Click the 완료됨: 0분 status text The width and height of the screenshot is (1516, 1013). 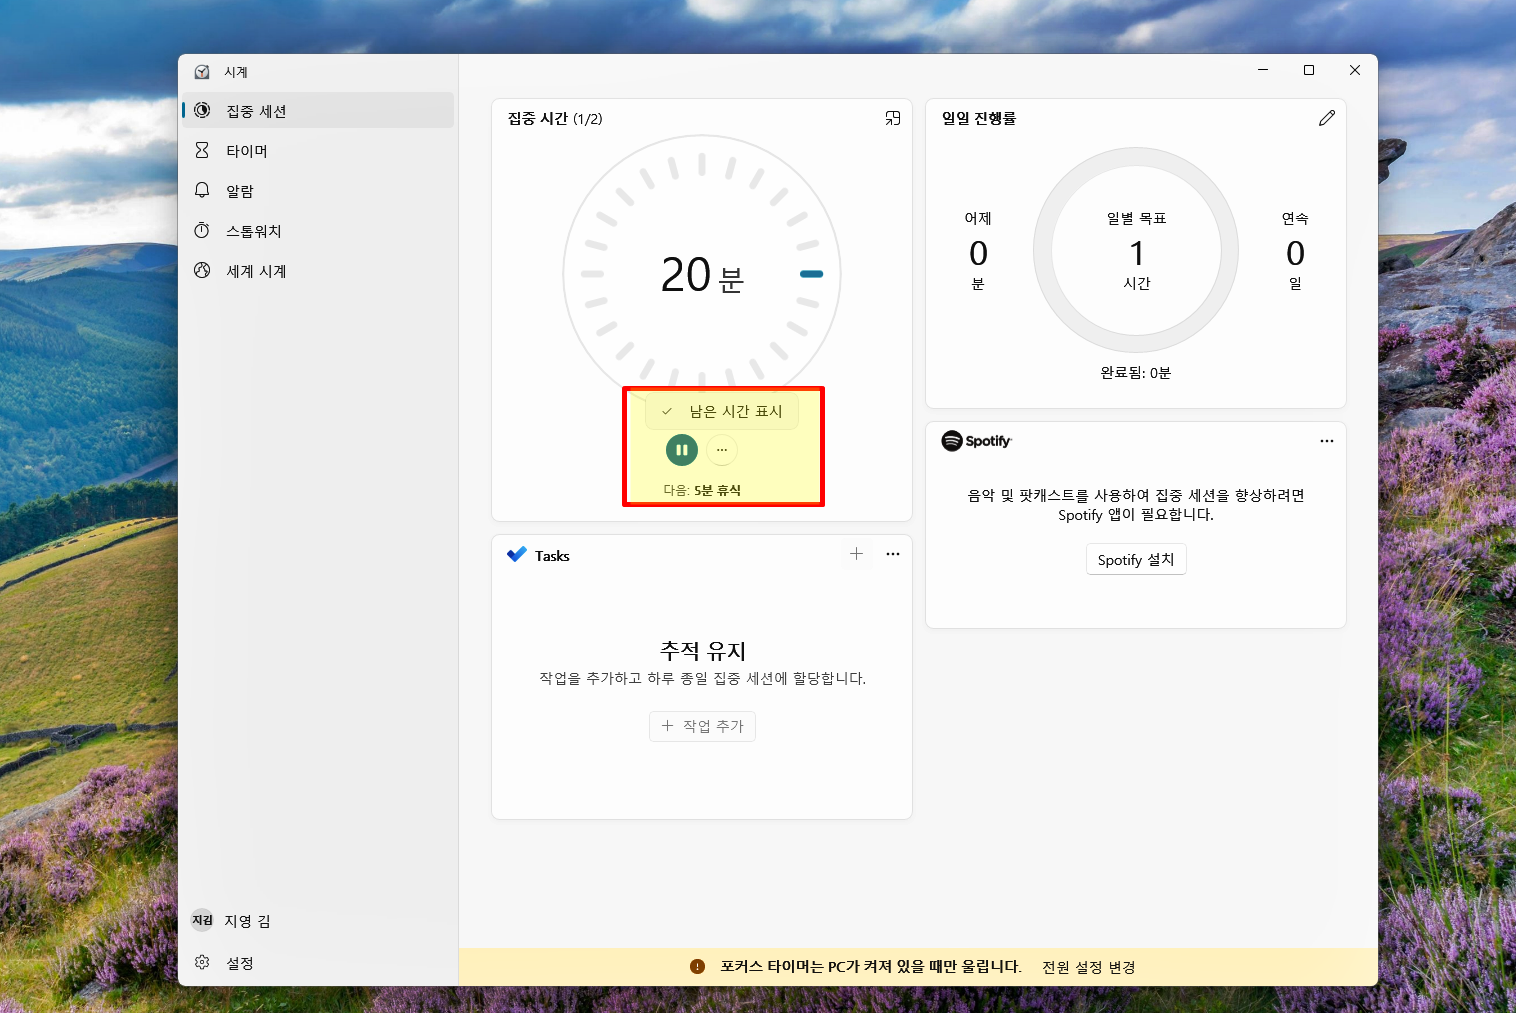click(x=1136, y=372)
